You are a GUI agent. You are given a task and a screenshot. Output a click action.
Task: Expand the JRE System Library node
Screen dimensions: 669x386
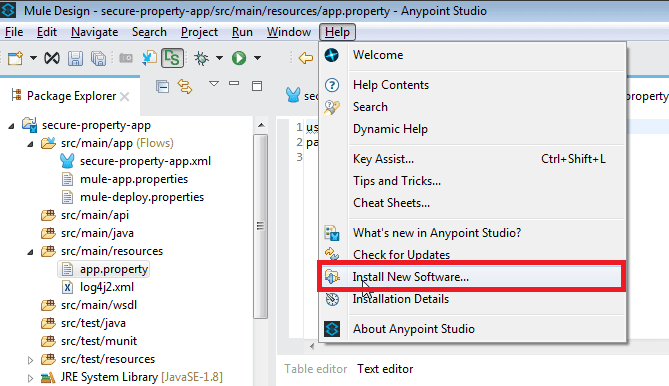(30, 378)
